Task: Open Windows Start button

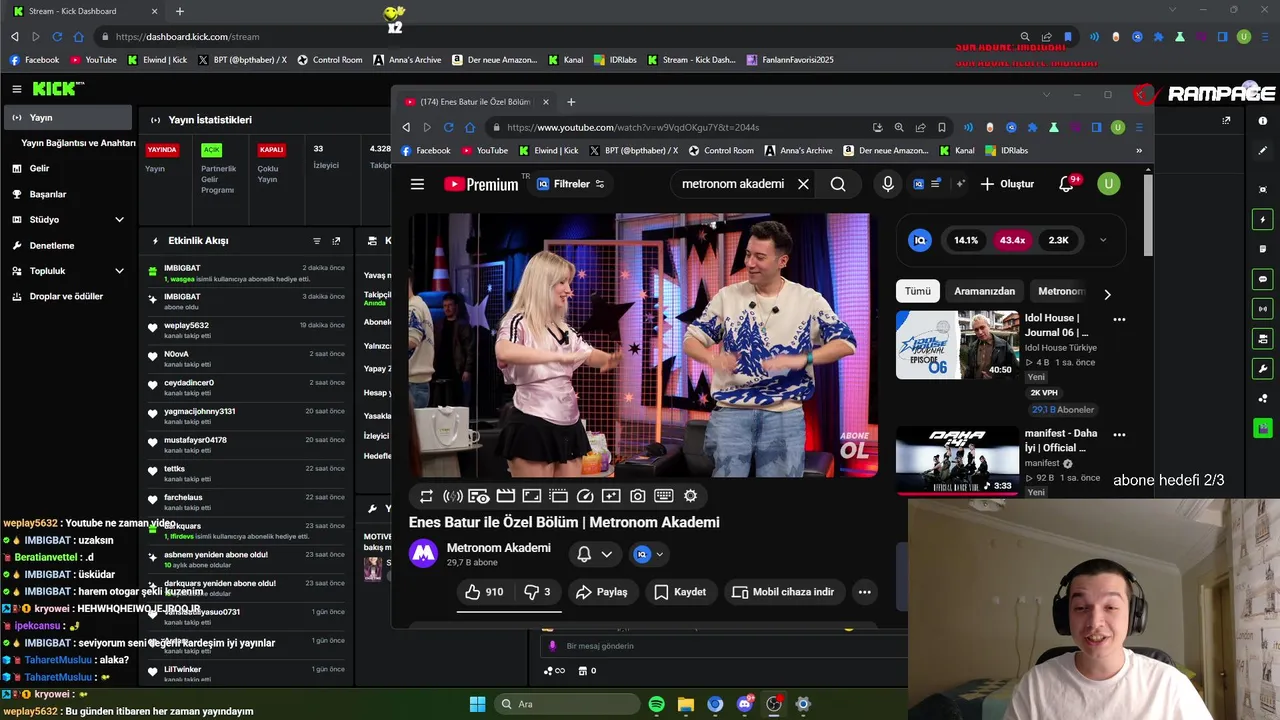Action: point(477,704)
